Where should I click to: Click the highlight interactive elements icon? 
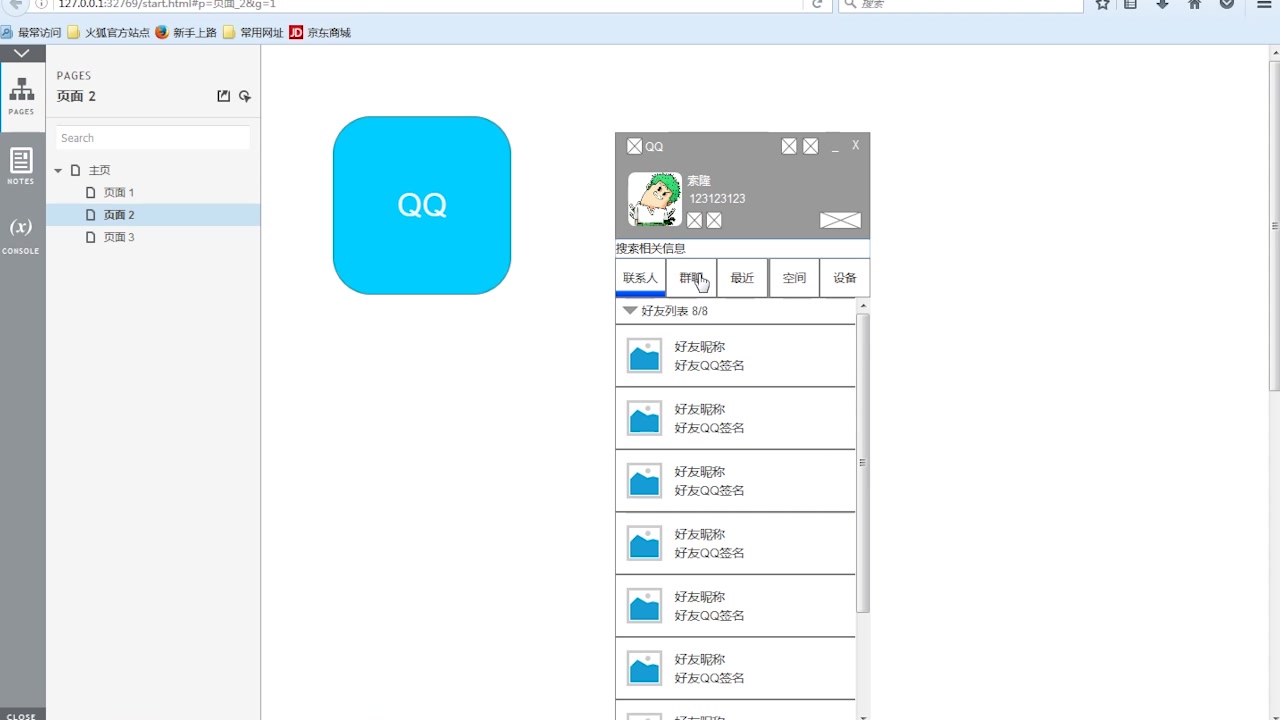coord(245,96)
